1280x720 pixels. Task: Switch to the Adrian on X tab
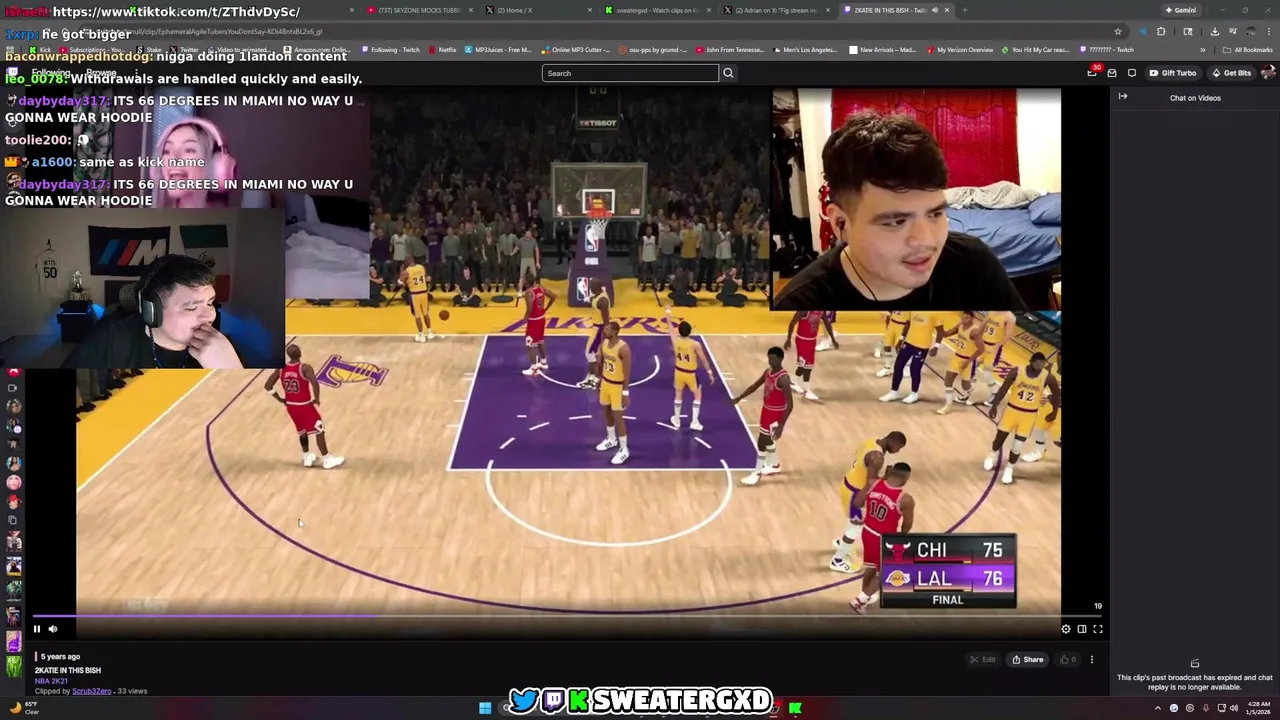point(776,10)
